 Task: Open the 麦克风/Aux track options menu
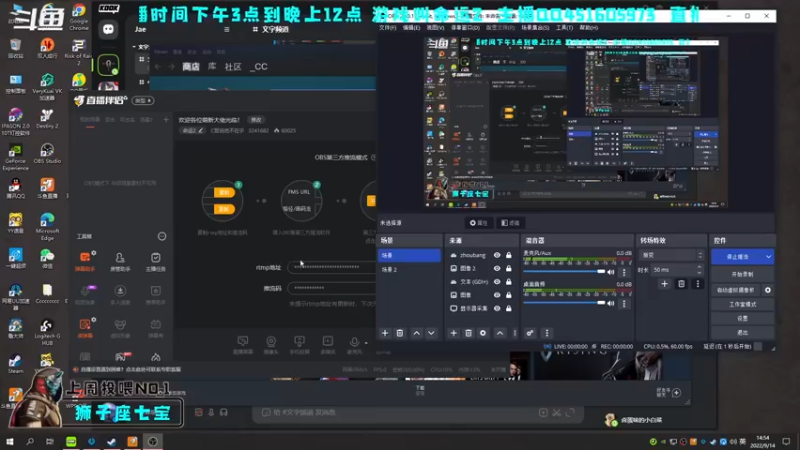click(x=623, y=272)
